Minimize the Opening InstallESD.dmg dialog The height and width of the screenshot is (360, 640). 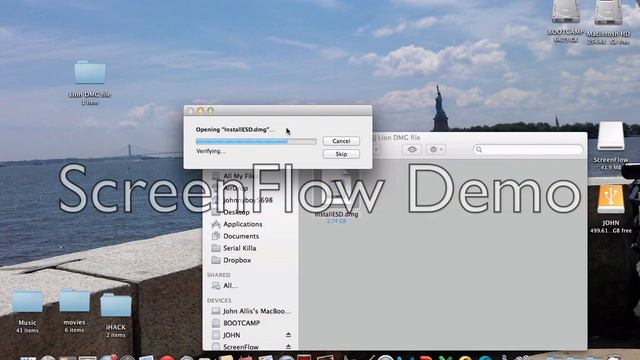(x=200, y=110)
